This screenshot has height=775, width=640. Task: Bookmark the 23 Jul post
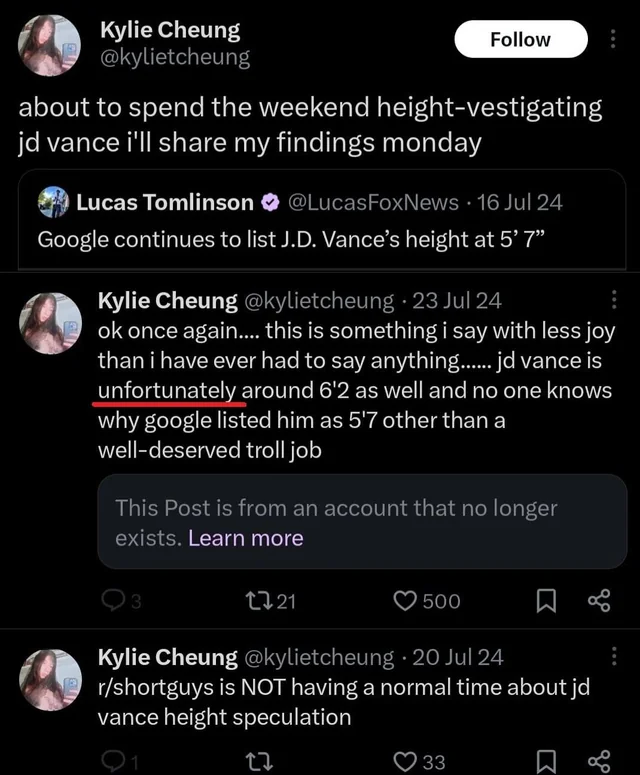547,600
